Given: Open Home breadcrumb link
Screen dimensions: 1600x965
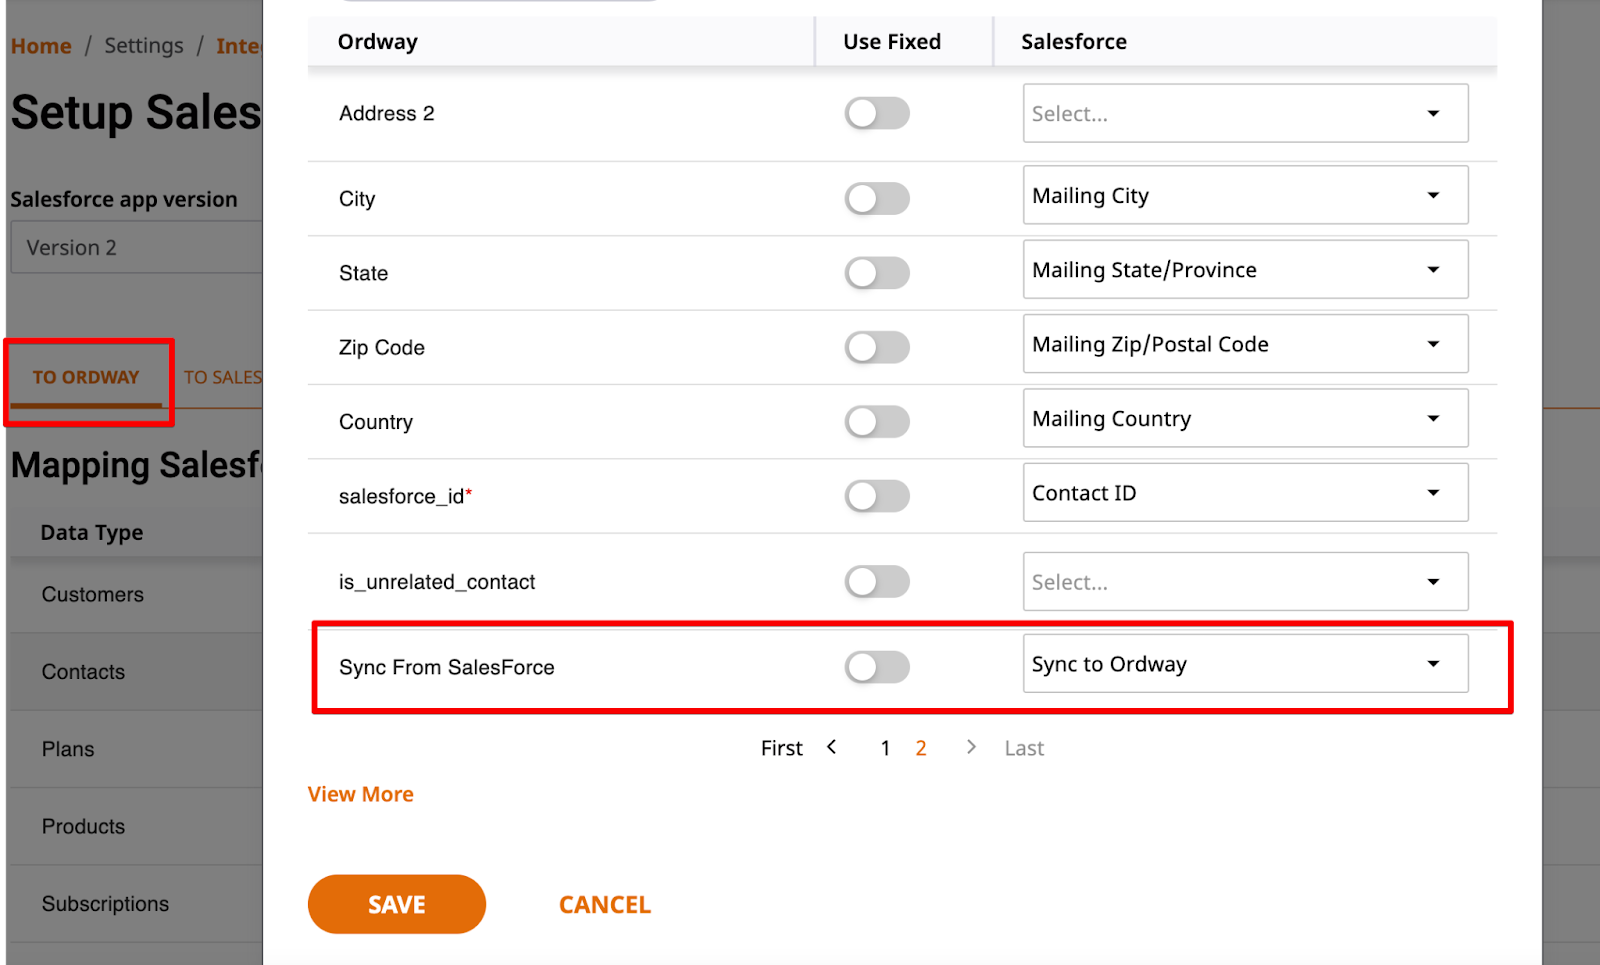Looking at the screenshot, I should pos(41,46).
